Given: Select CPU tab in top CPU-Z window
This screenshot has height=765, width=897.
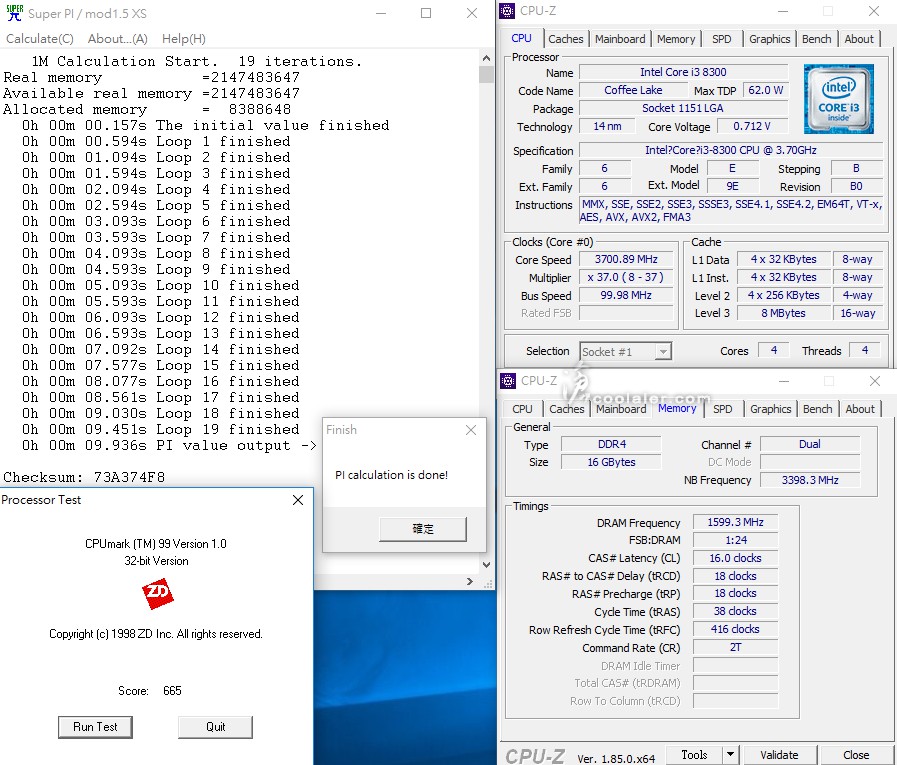Looking at the screenshot, I should 521,38.
